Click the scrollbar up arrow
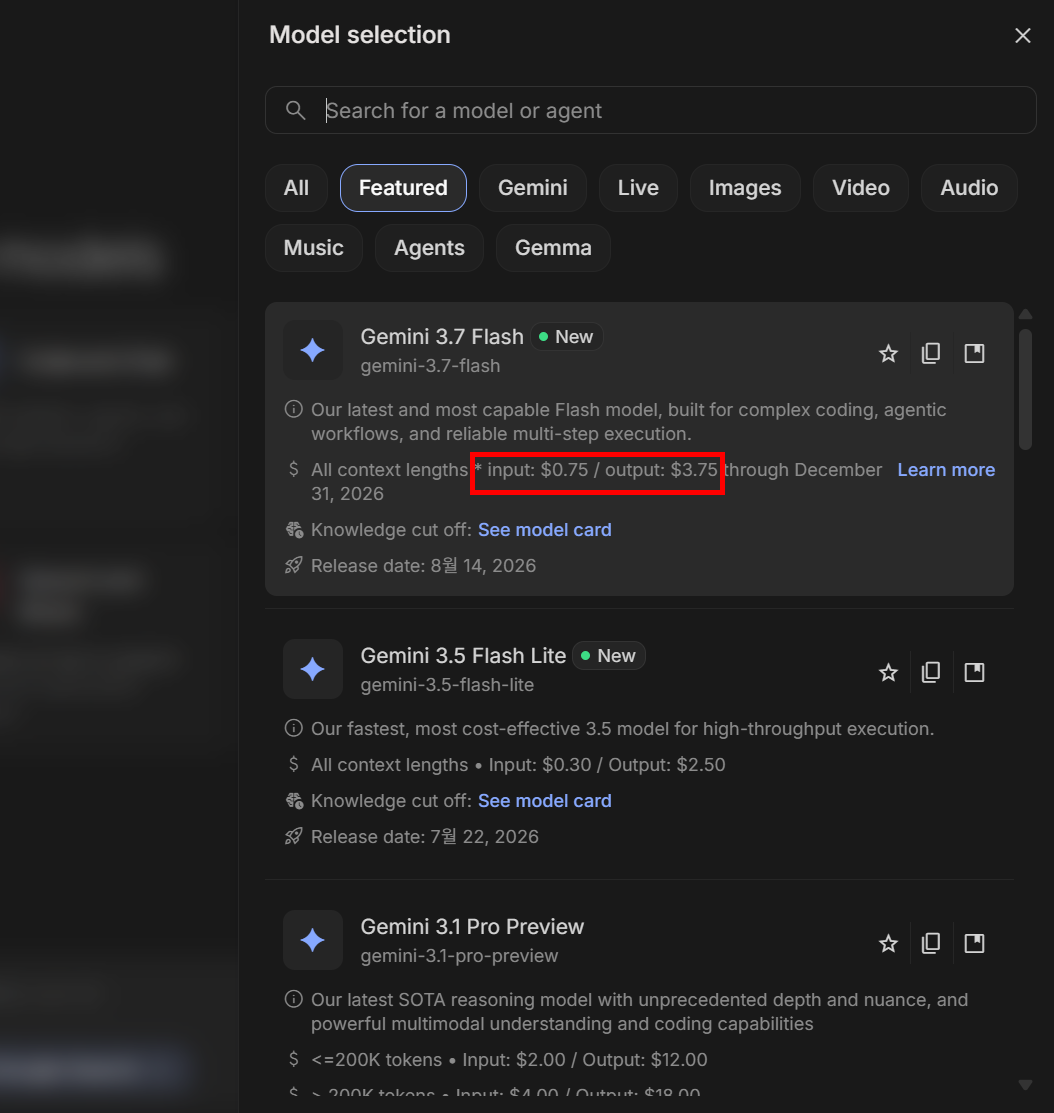The image size is (1054, 1113). click(x=1025, y=314)
